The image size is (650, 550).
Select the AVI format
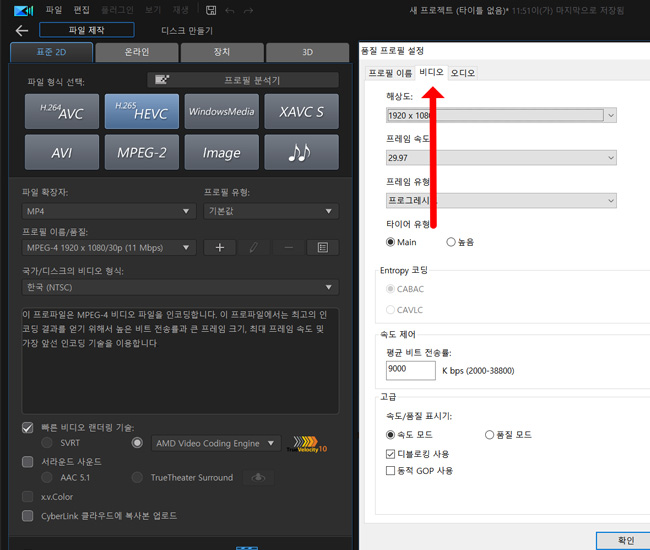(62, 152)
